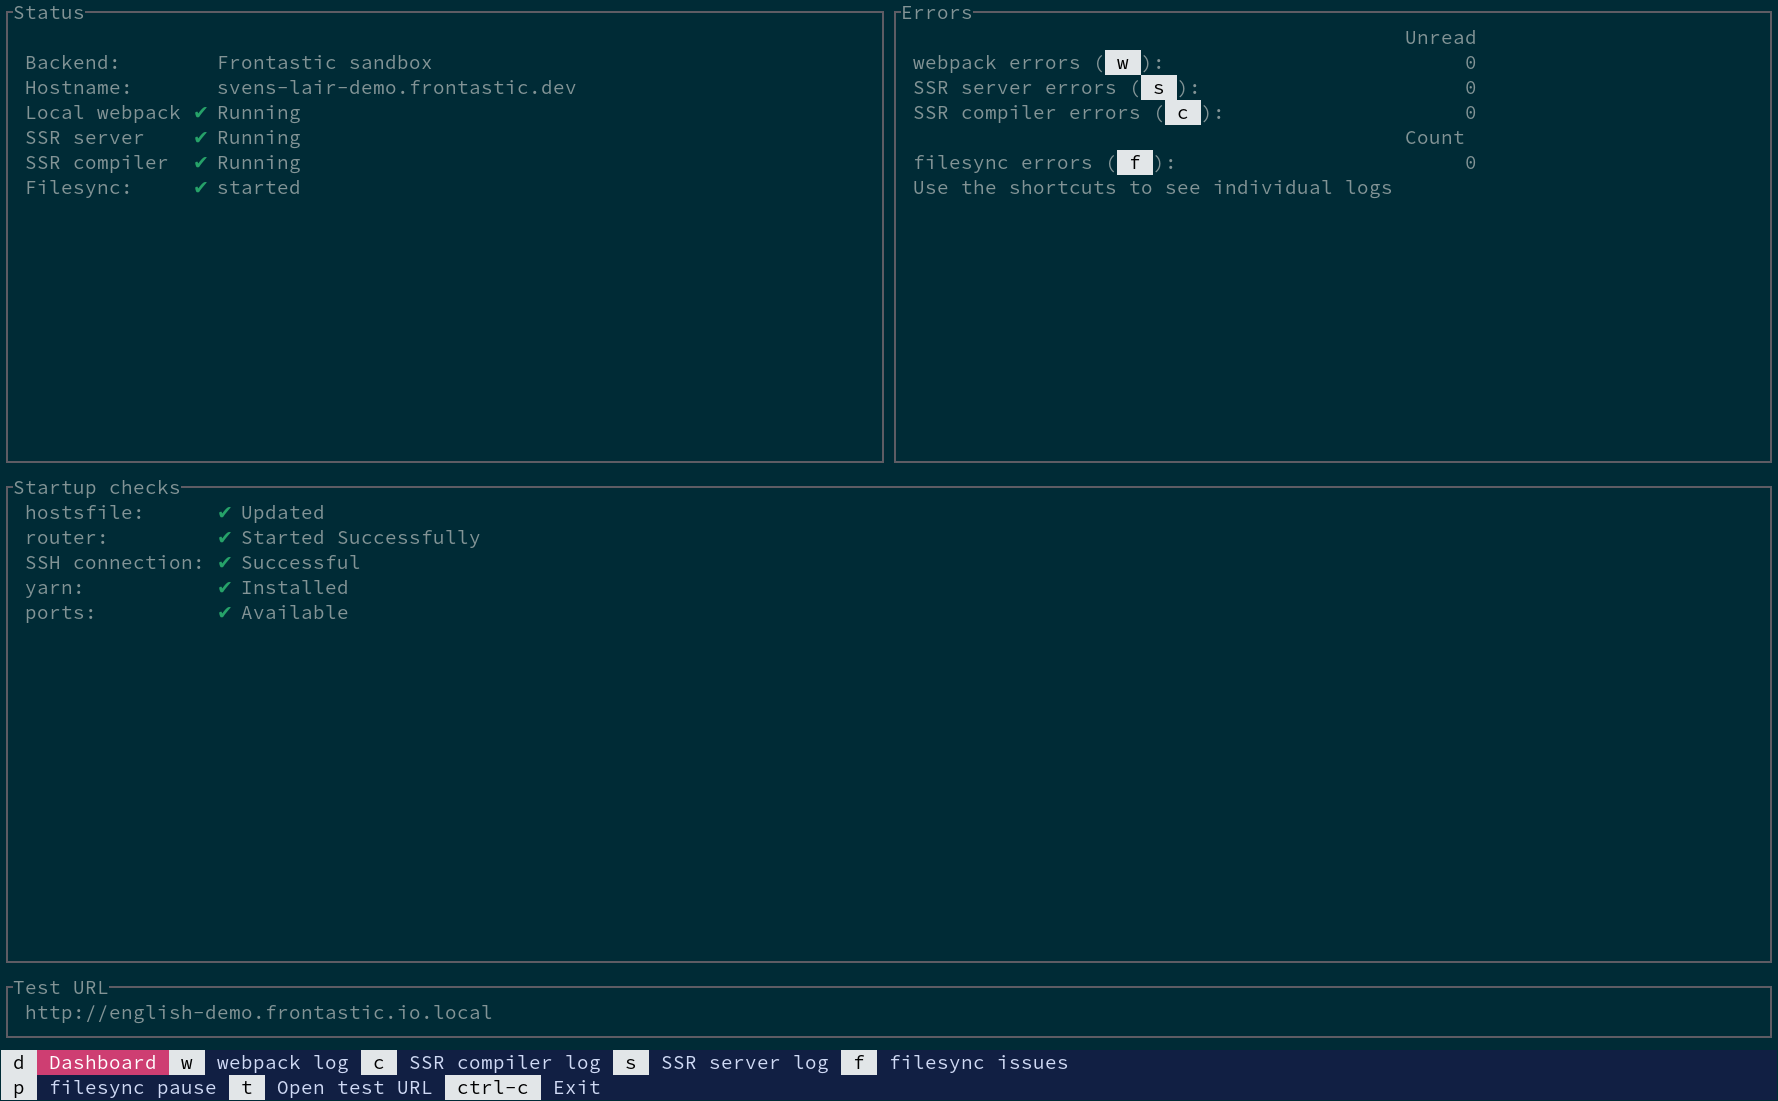Click the ctrl-c key badge
Image resolution: width=1778 pixels, height=1101 pixels.
click(493, 1087)
